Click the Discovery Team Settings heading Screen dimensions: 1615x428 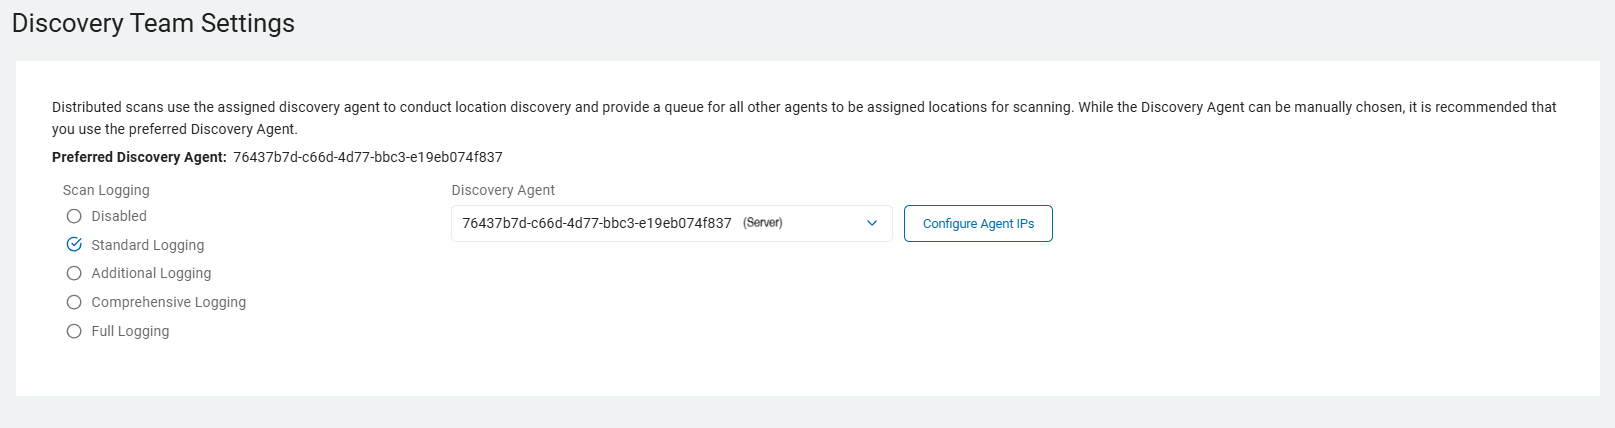[153, 23]
